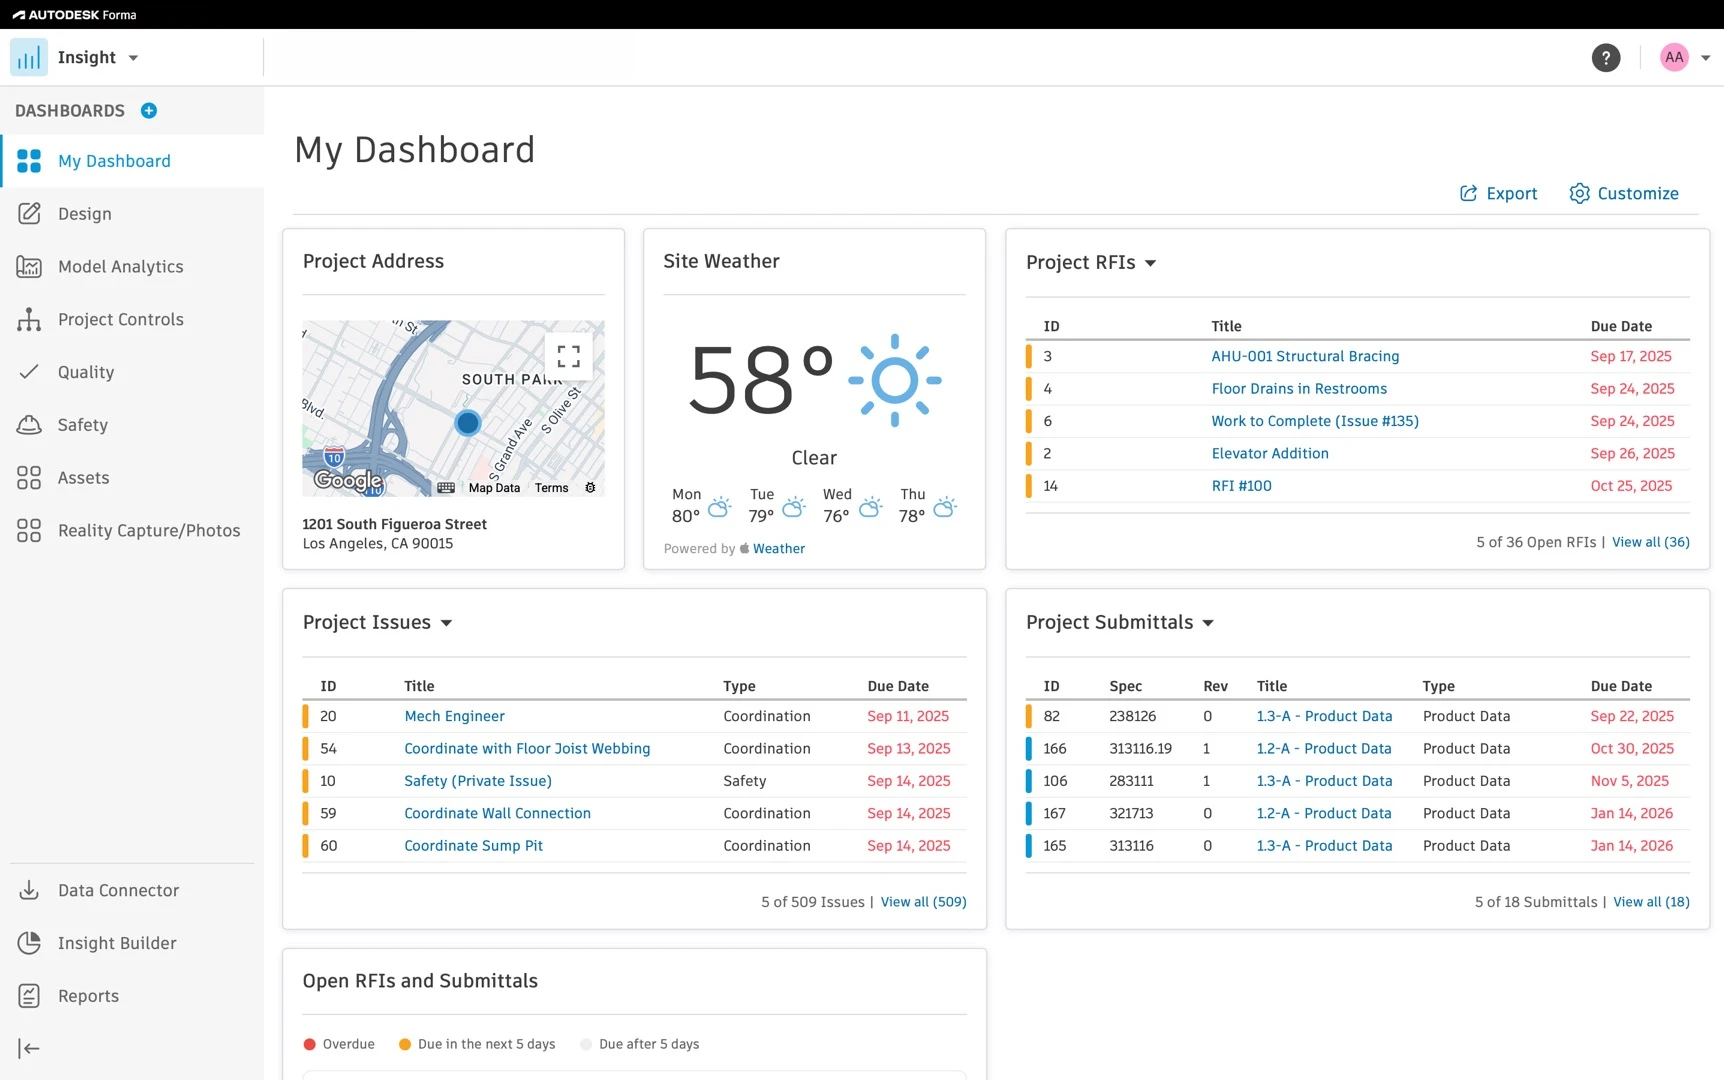Click the Reality Capture/Photos icon
Viewport: 1724px width, 1080px height.
click(29, 531)
